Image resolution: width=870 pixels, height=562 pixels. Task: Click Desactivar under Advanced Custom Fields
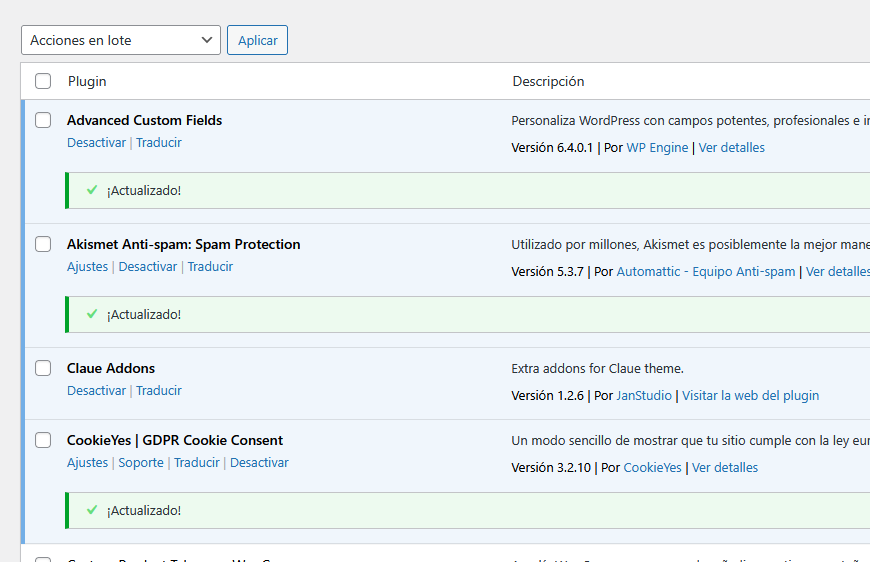click(97, 143)
